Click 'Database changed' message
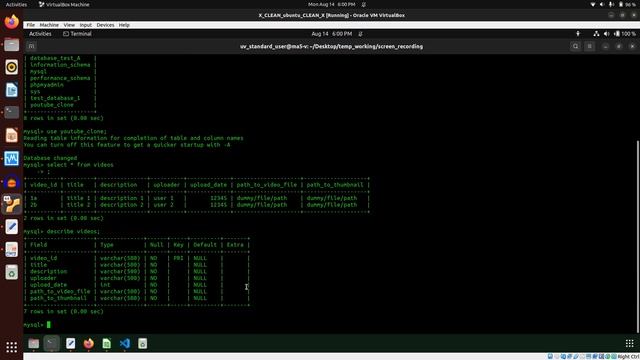Viewport: 640px width, 360px height. click(x=50, y=158)
